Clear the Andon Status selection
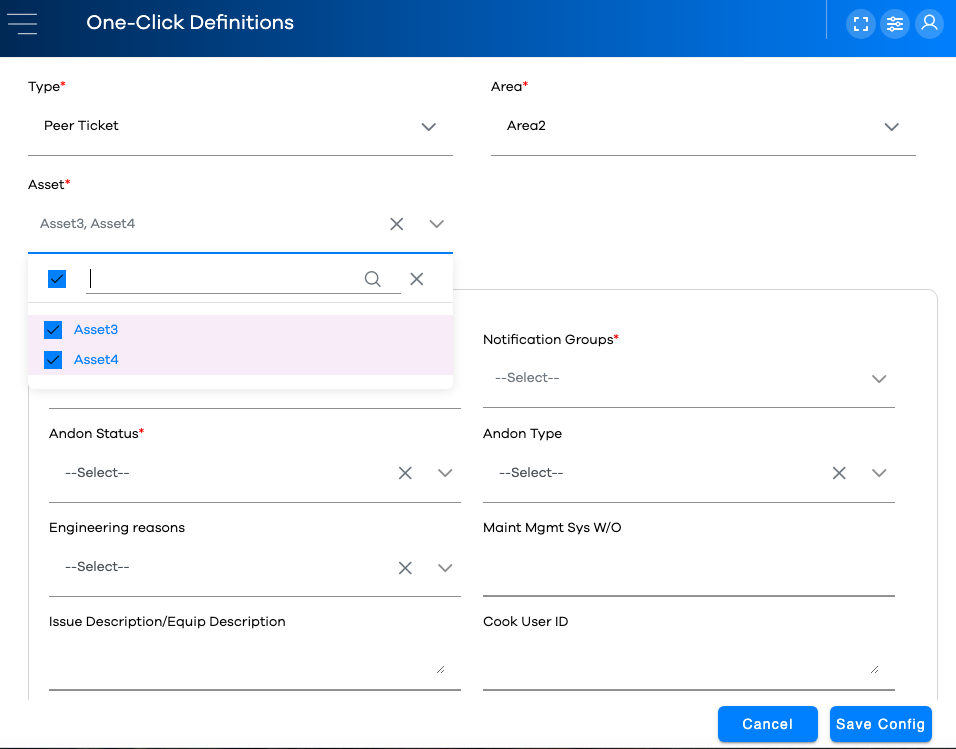 [x=405, y=473]
